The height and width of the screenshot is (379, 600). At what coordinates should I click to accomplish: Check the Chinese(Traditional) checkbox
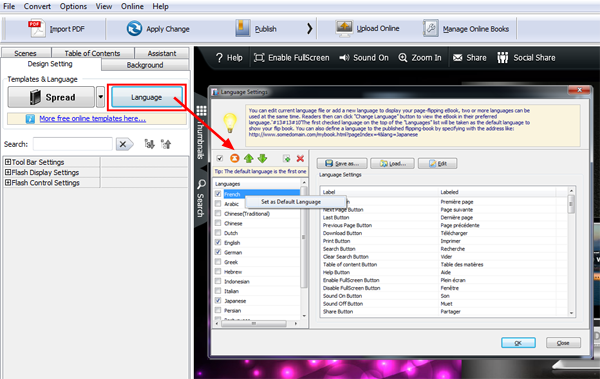pos(218,213)
